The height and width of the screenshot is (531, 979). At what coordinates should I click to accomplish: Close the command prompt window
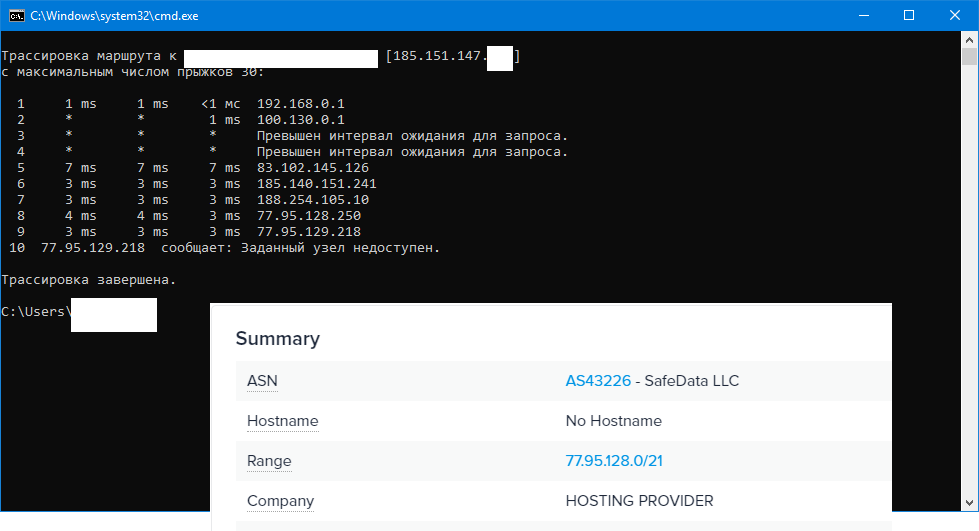pyautogui.click(x=955, y=15)
